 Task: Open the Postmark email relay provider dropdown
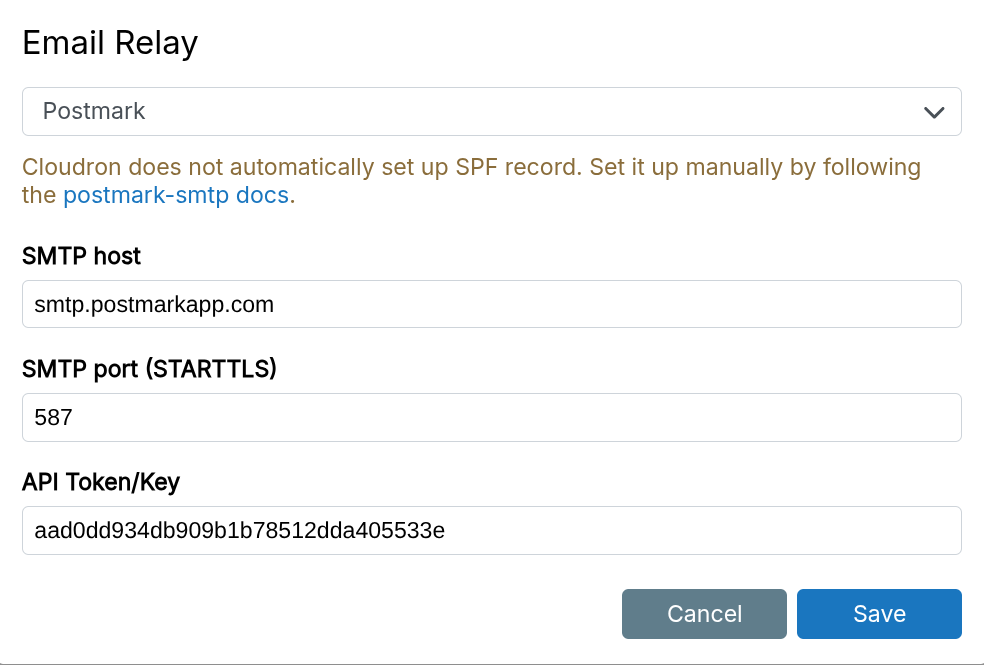pos(491,111)
